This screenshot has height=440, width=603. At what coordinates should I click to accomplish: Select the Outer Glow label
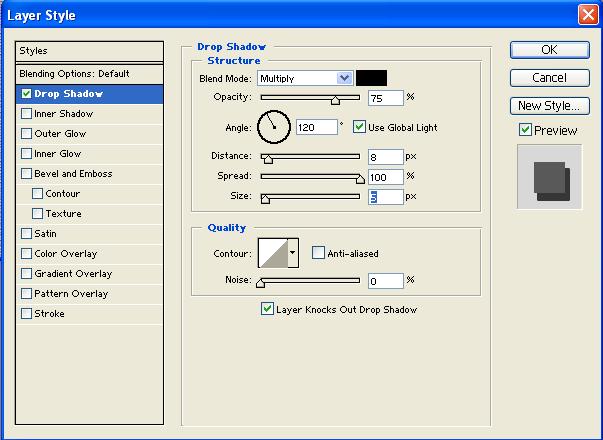60,134
